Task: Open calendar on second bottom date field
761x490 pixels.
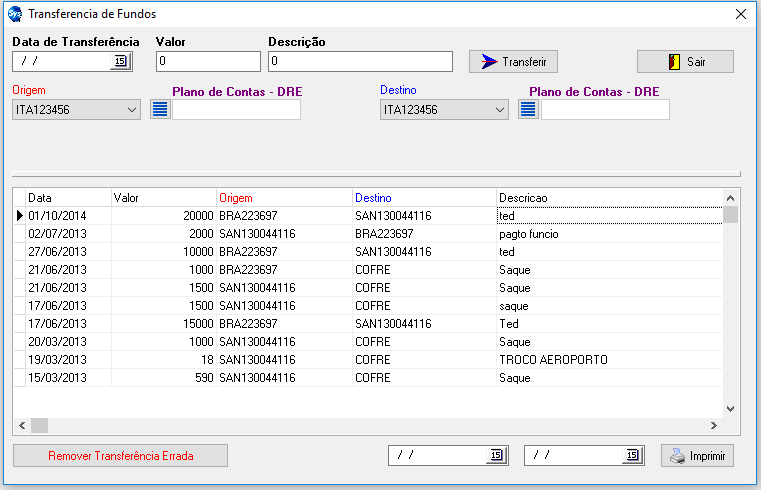Action: point(631,455)
